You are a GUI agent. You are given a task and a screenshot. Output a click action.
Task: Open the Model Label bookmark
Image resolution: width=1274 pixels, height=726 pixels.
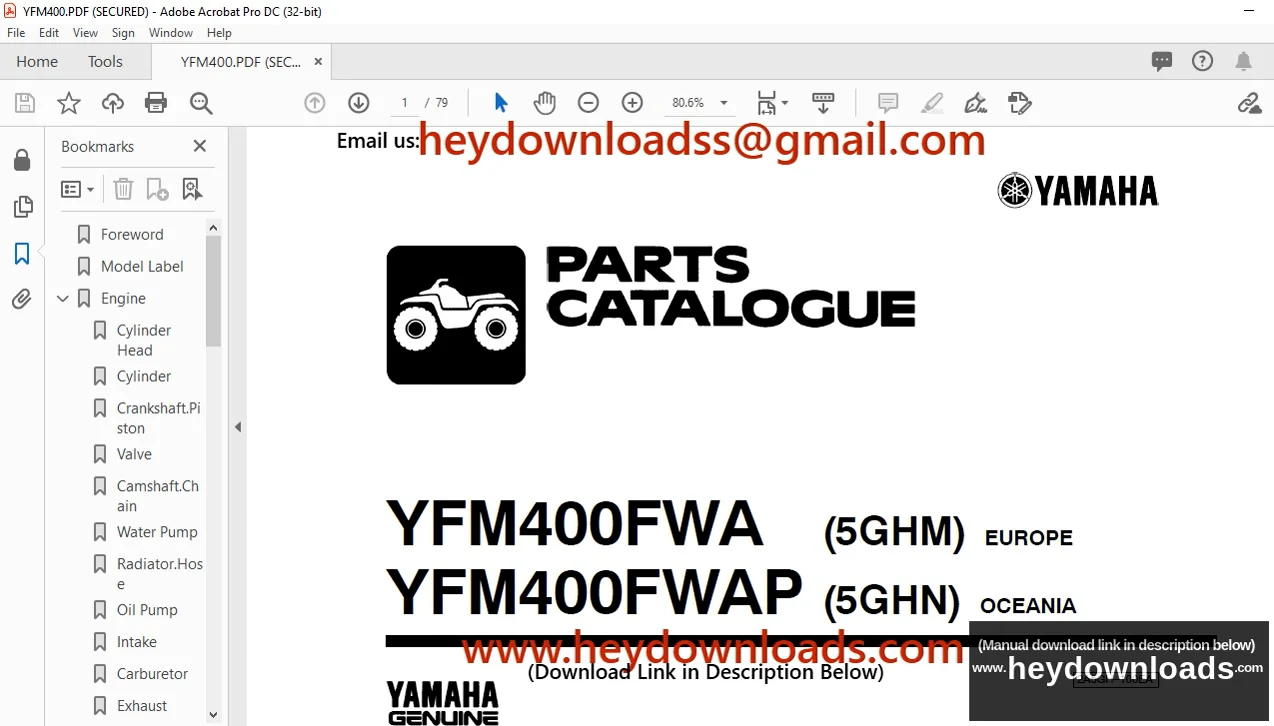click(142, 266)
